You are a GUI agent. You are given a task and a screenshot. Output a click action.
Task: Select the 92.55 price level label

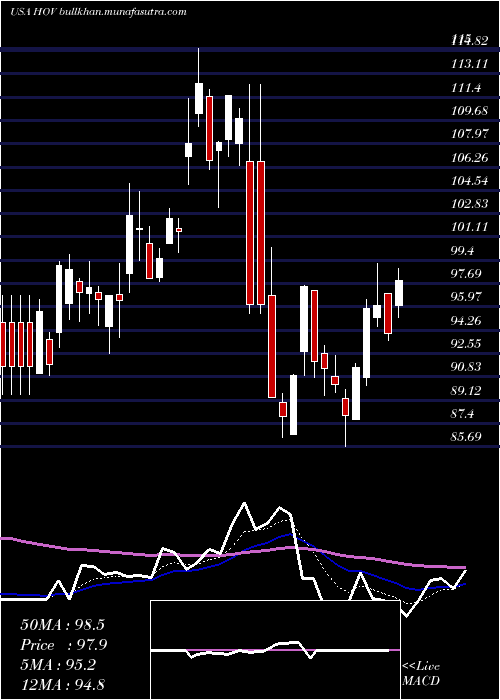[x=467, y=344]
